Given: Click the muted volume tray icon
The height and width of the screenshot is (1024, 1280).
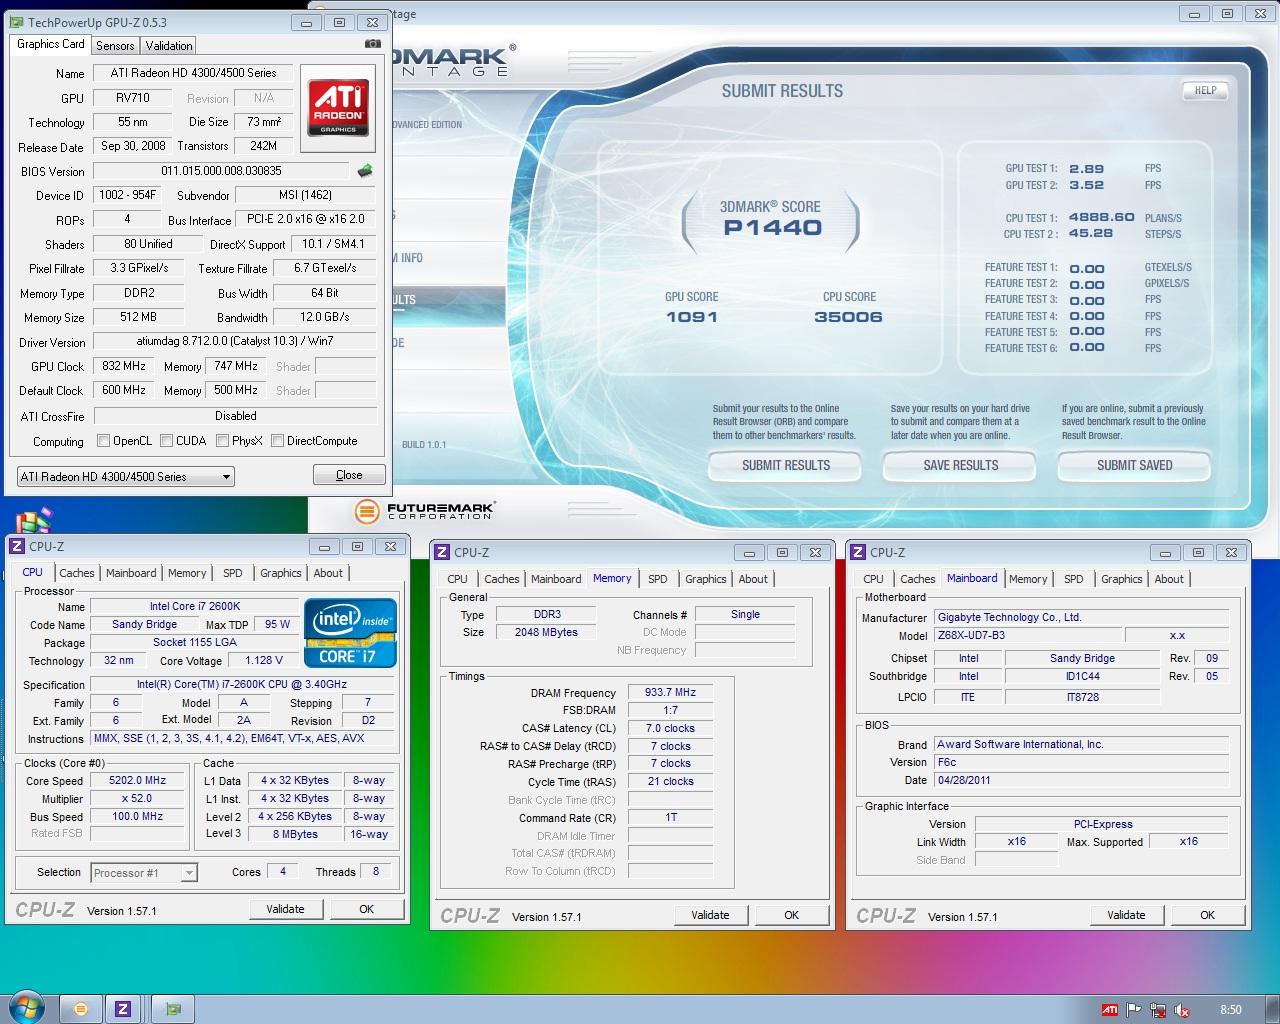Looking at the screenshot, I should click(x=1182, y=1010).
